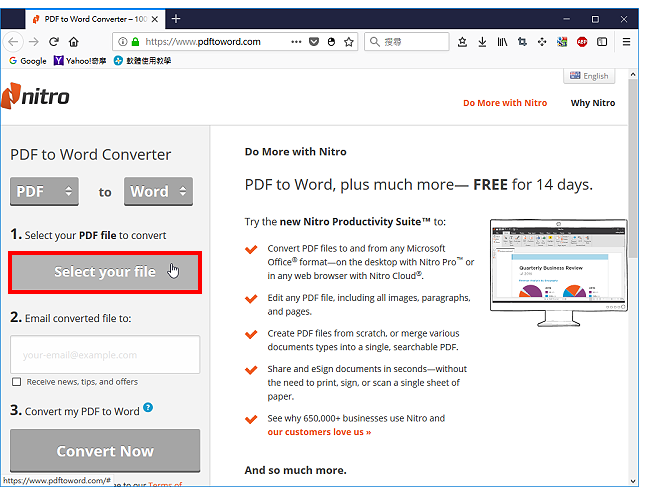Open the Library bookshelf icon
This screenshot has width=649, height=488.
(x=502, y=42)
